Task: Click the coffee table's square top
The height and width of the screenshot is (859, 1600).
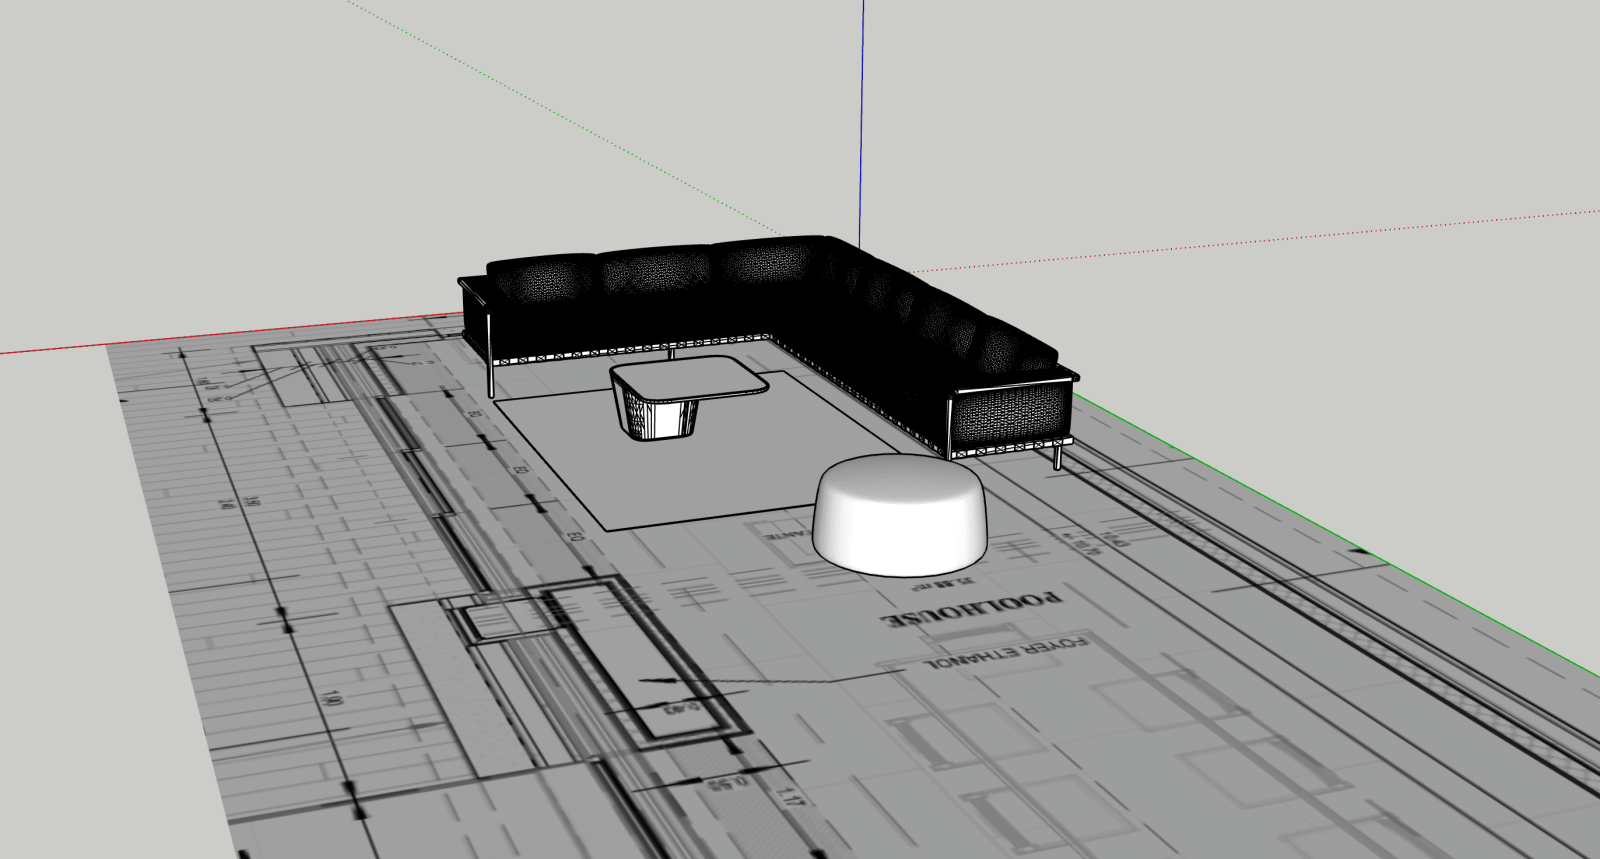Action: click(x=688, y=378)
